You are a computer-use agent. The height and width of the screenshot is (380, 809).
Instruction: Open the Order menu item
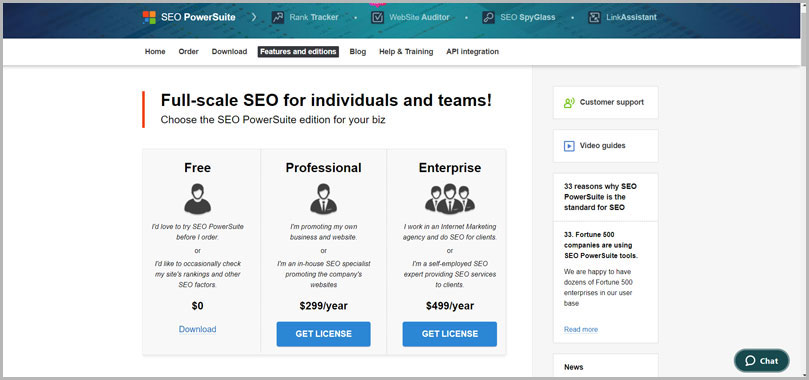(x=188, y=52)
